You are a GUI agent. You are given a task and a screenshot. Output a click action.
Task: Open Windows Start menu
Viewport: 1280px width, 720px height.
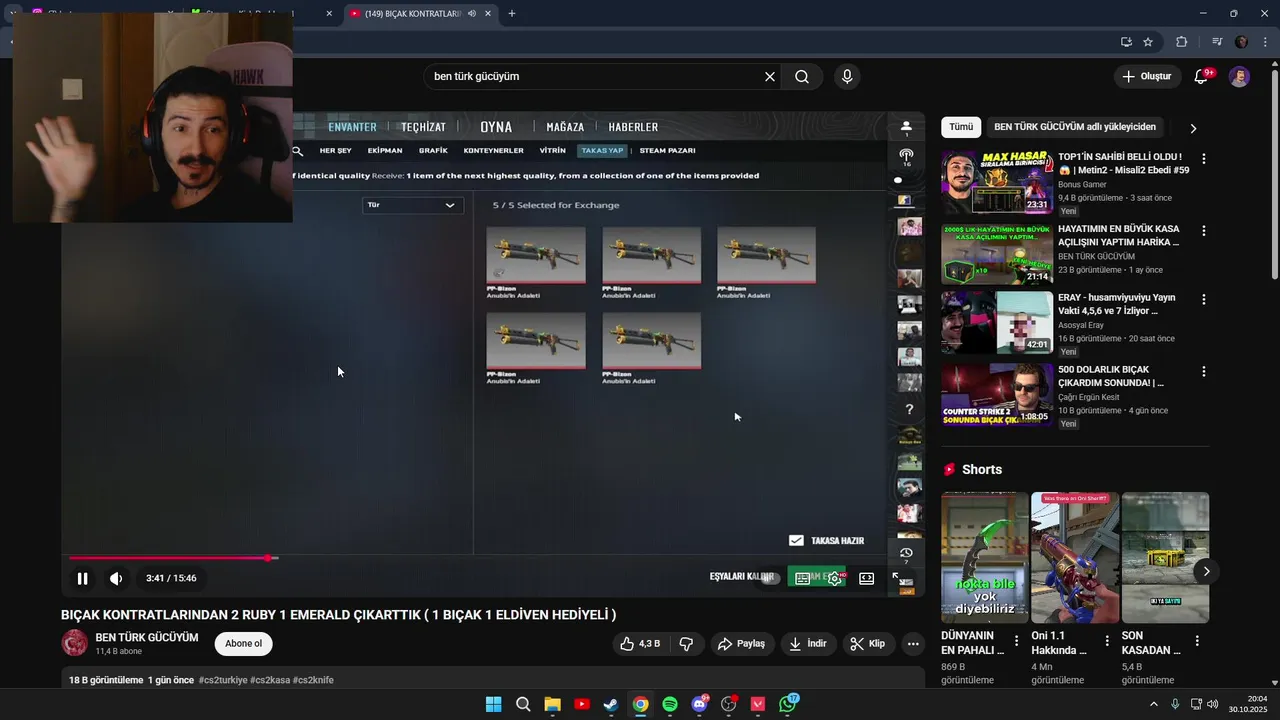(x=493, y=704)
